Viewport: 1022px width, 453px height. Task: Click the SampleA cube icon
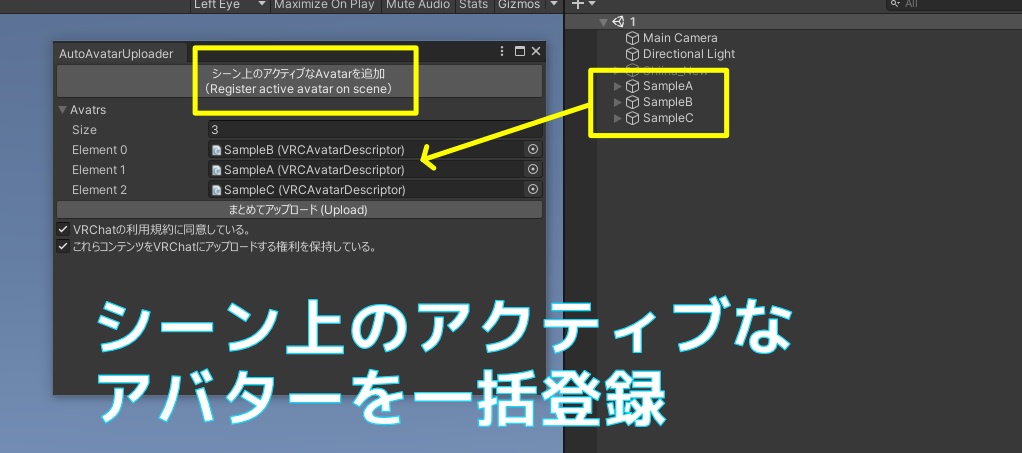[x=632, y=85]
